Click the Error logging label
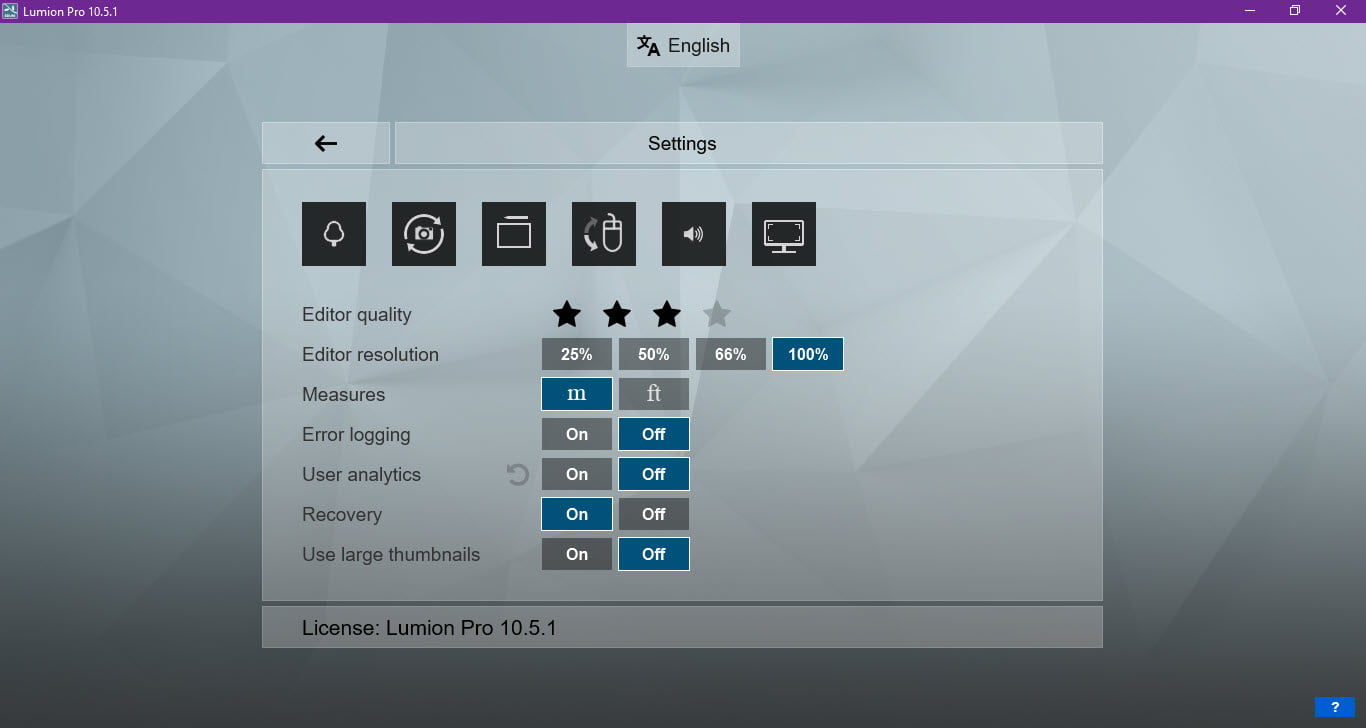 356,434
